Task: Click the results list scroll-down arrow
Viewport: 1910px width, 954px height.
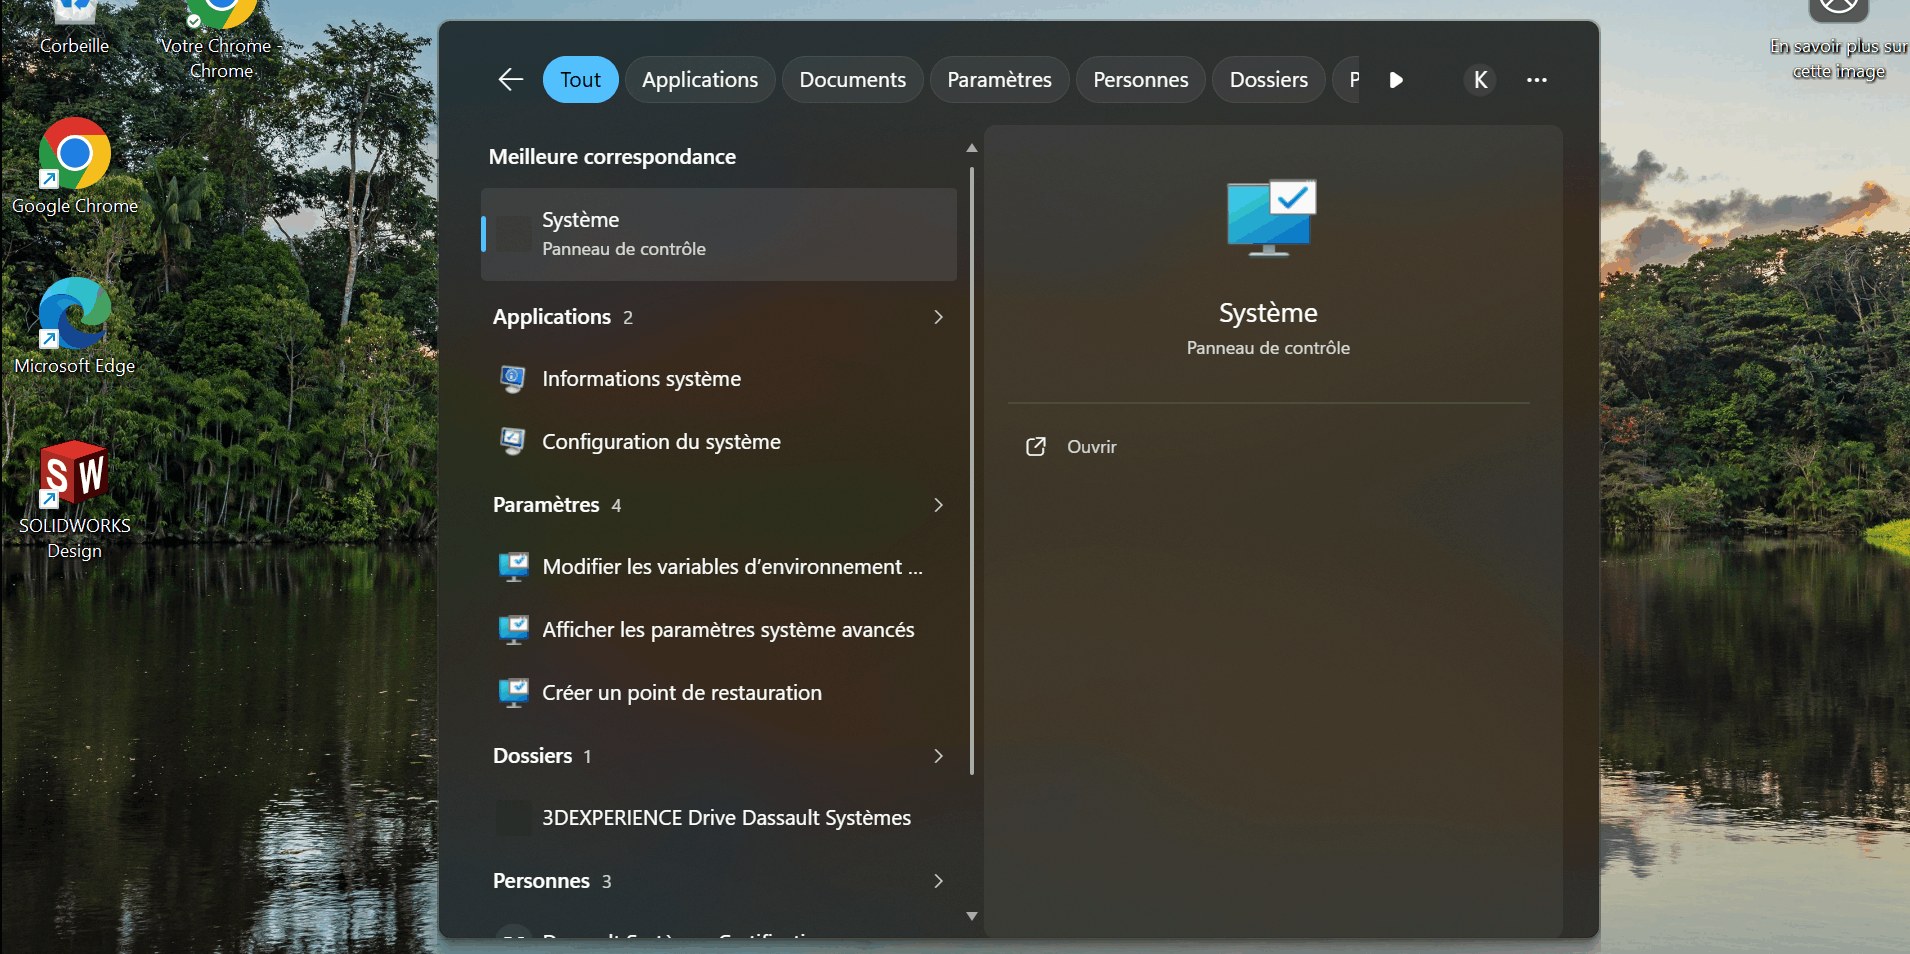Action: point(972,916)
